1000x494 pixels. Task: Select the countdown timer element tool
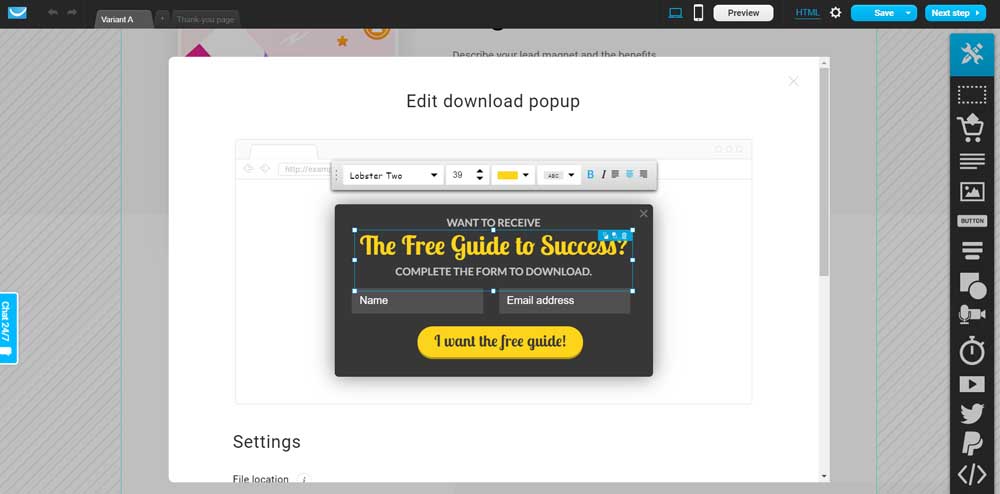(971, 350)
